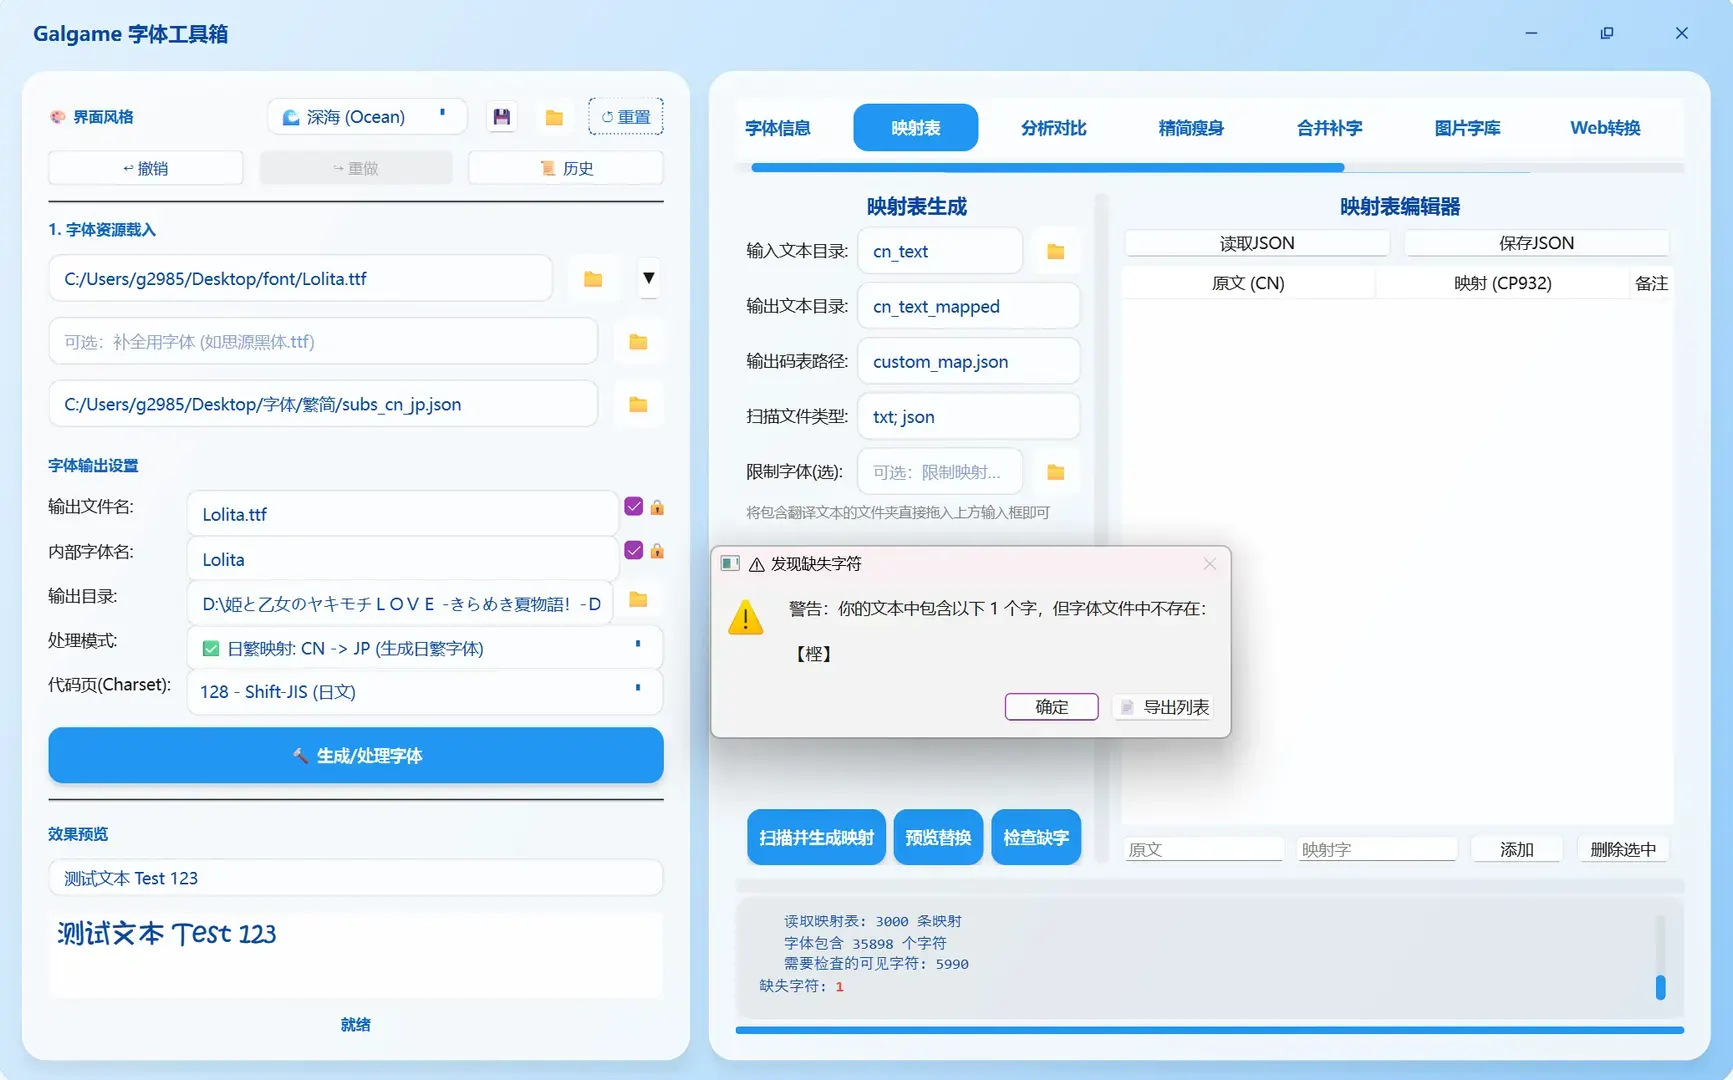Browse for the main font file Lolita.ttf
The width and height of the screenshot is (1733, 1080).
(x=593, y=279)
